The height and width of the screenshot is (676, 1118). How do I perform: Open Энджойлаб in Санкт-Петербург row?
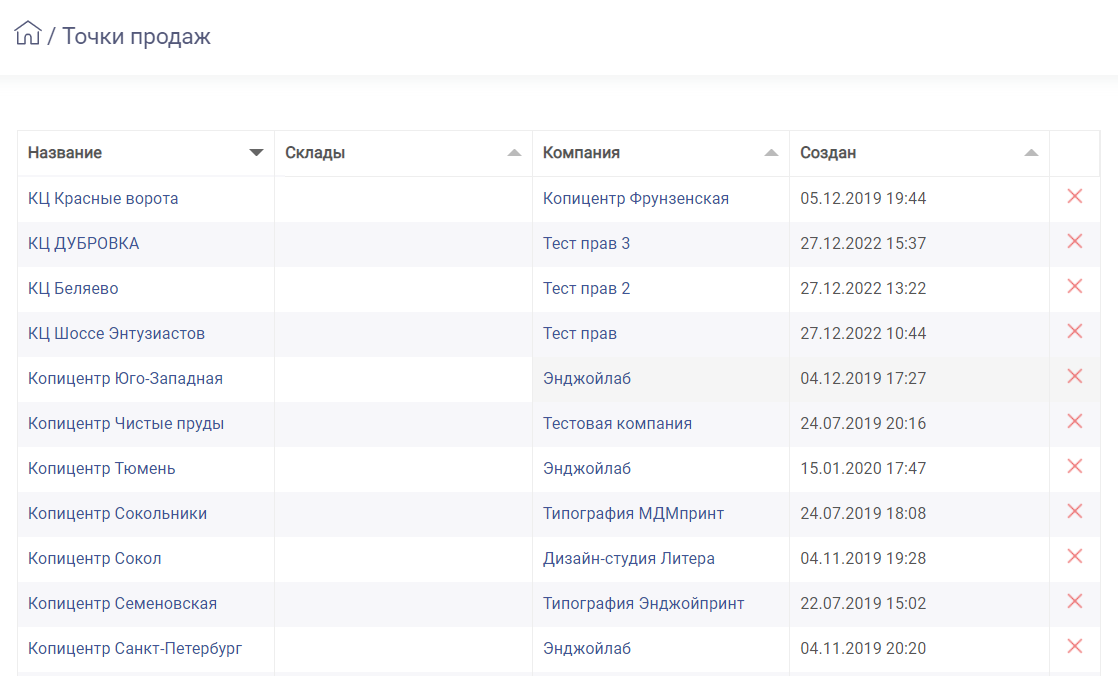(x=587, y=648)
